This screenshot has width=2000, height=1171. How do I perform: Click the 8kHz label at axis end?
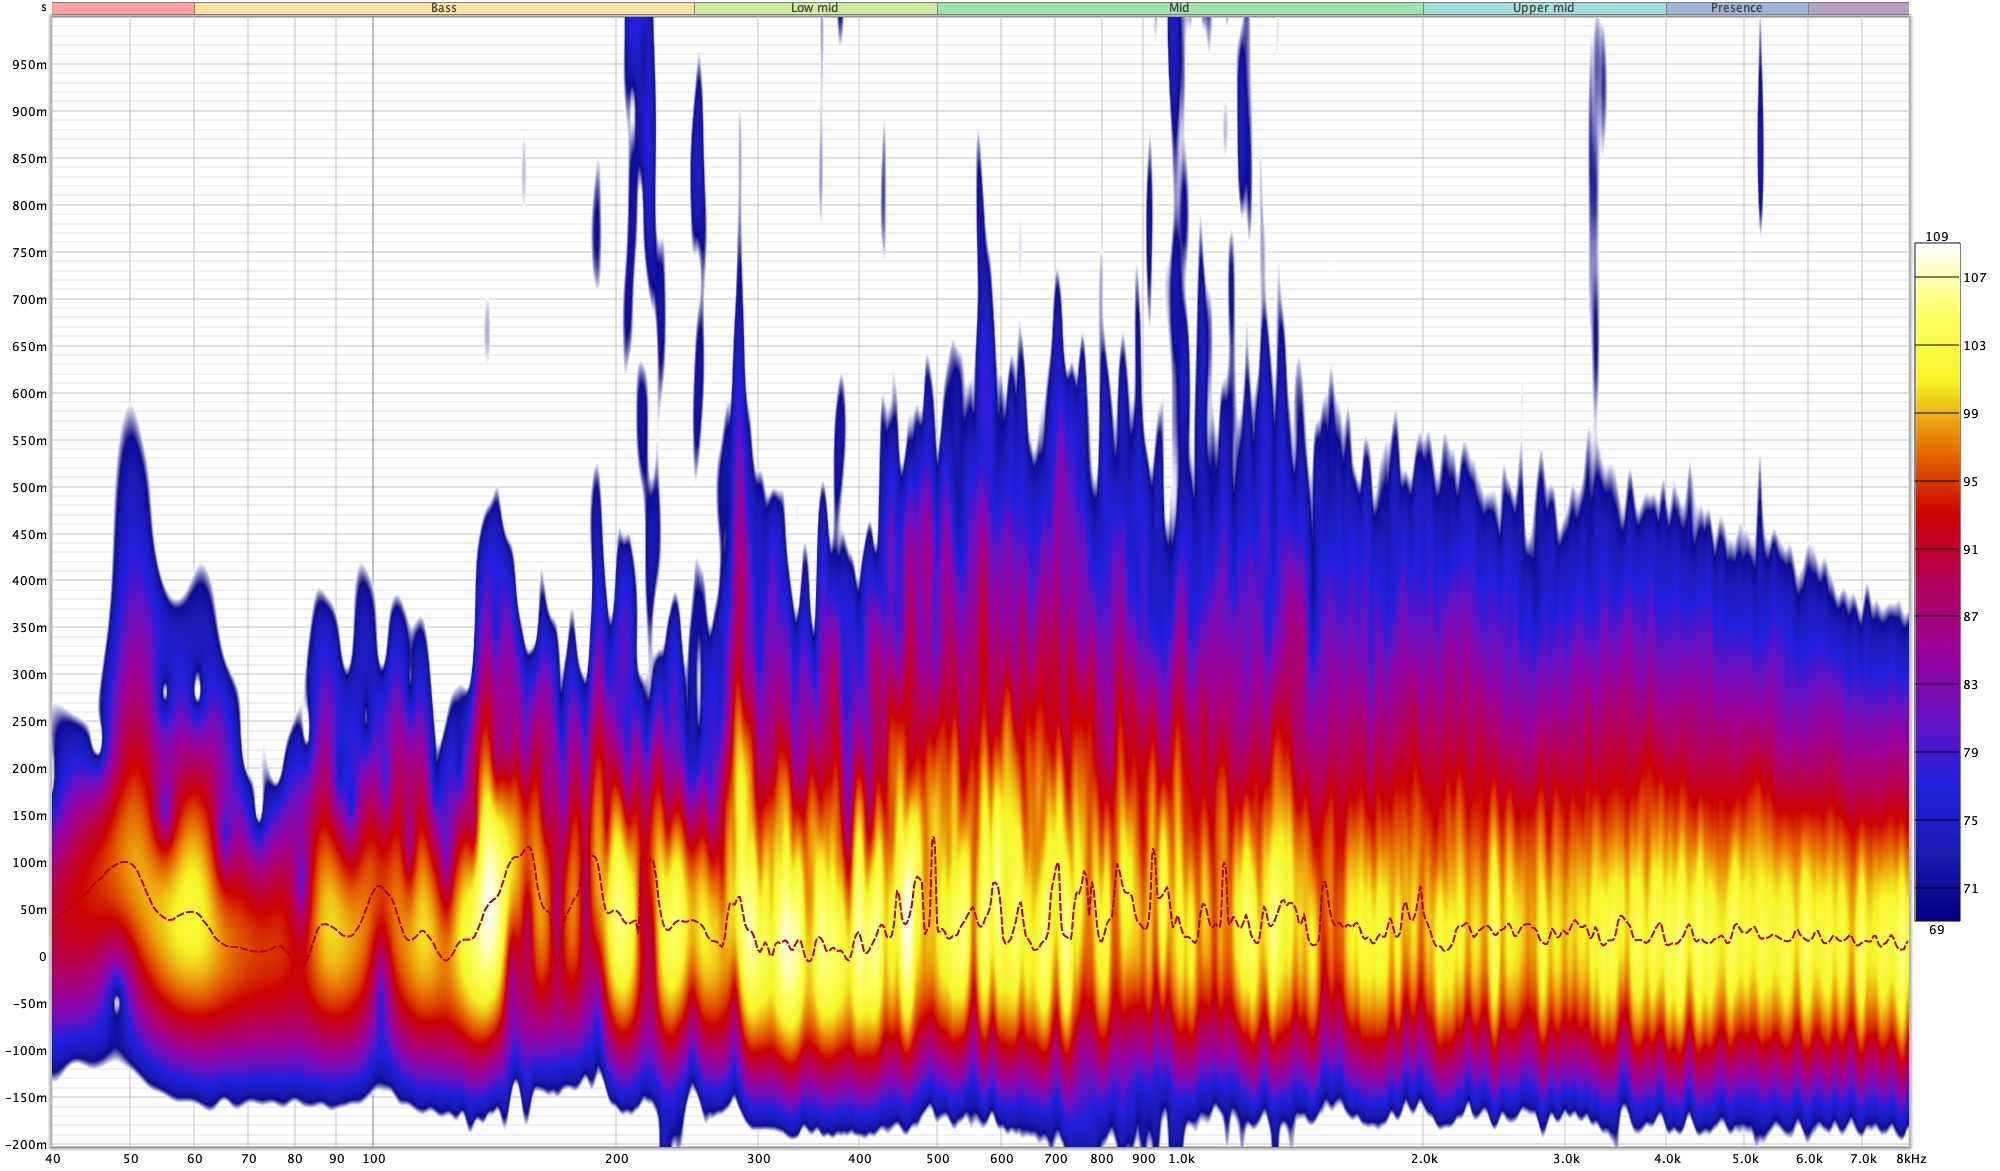click(1911, 1159)
